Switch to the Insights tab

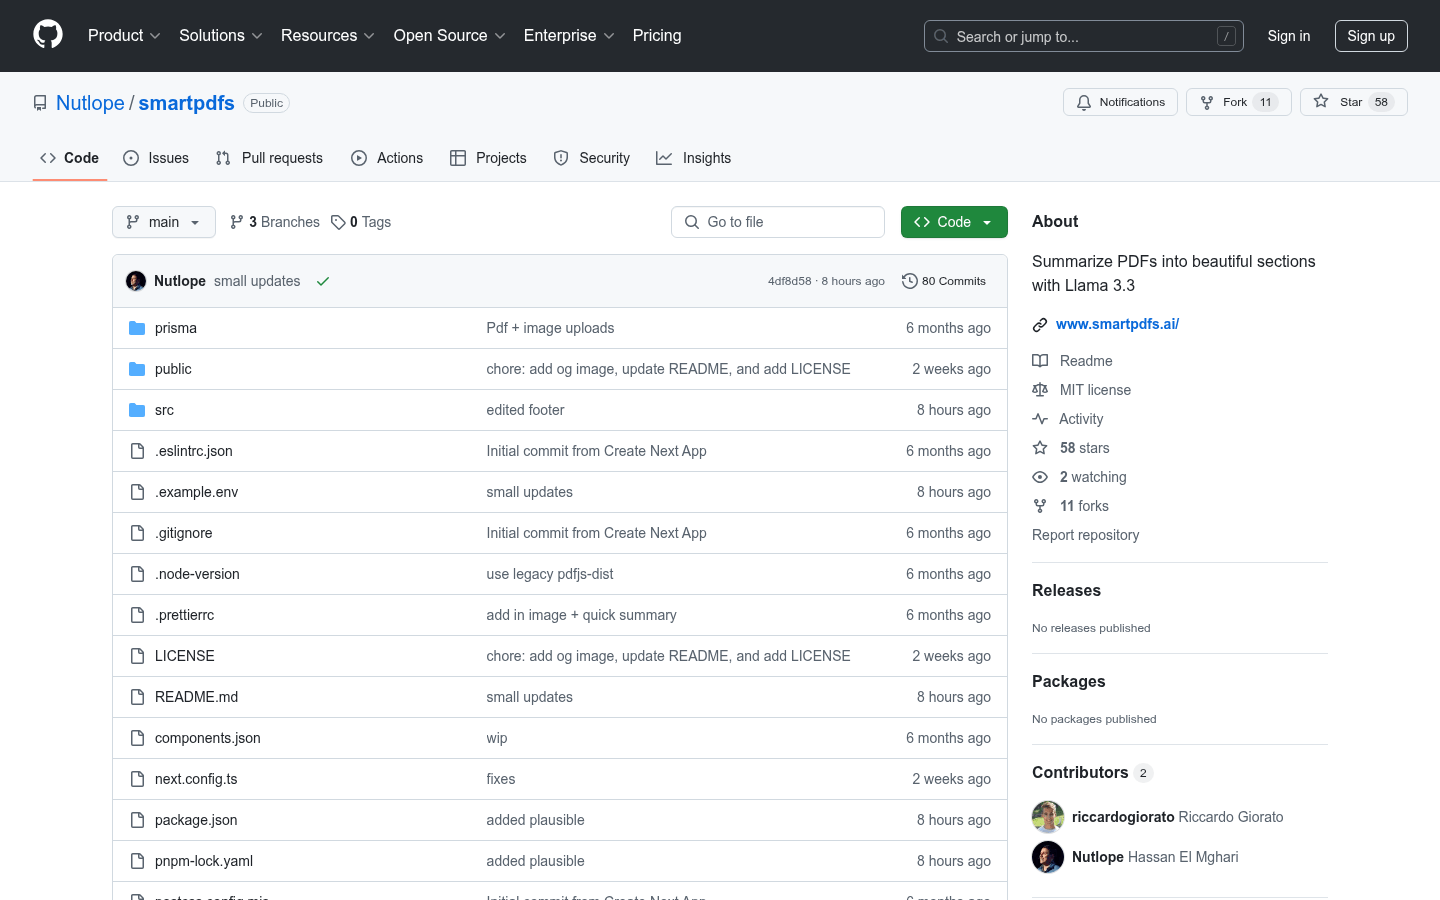[693, 158]
